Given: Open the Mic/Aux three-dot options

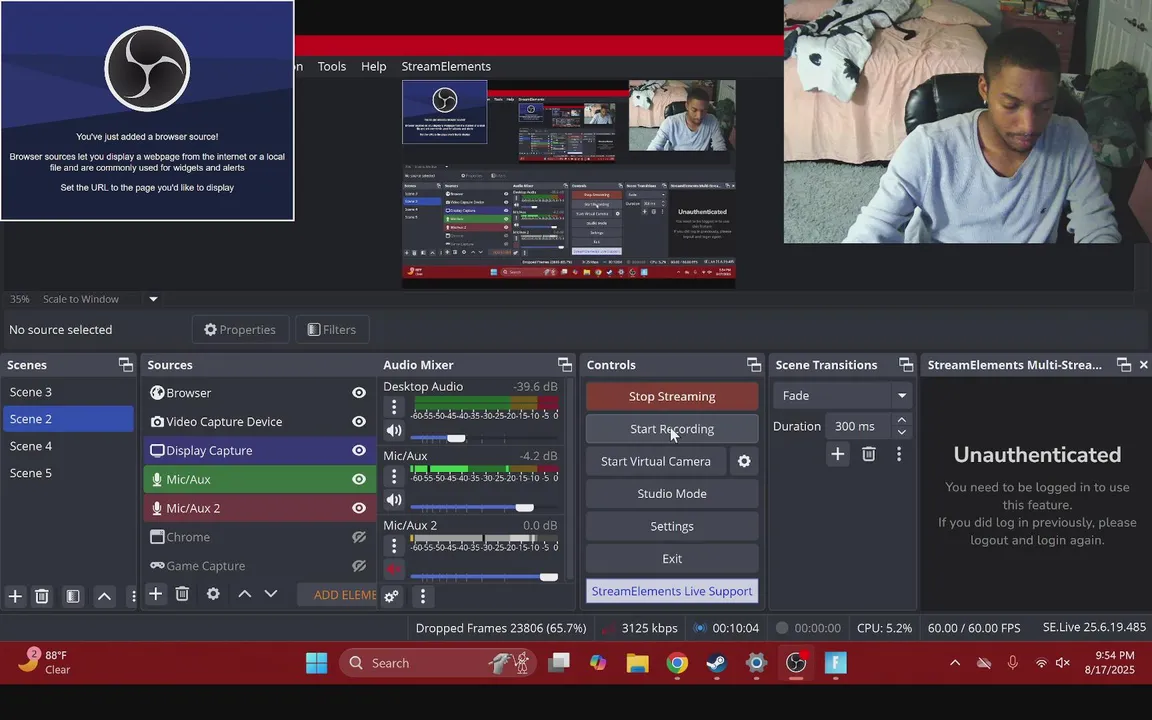Looking at the screenshot, I should coord(394,476).
